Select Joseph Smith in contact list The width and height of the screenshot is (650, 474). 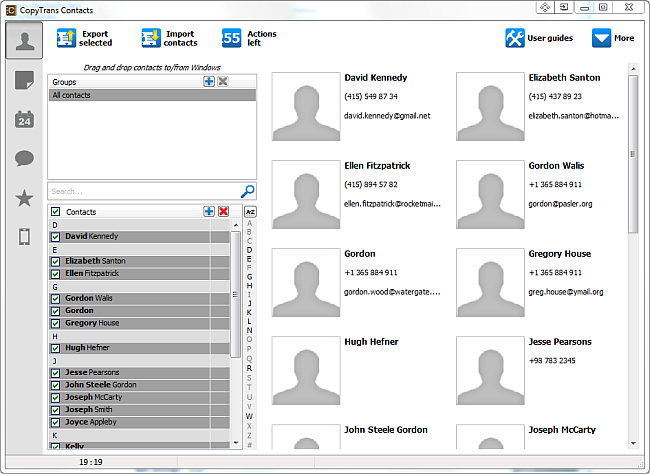[x=139, y=410]
